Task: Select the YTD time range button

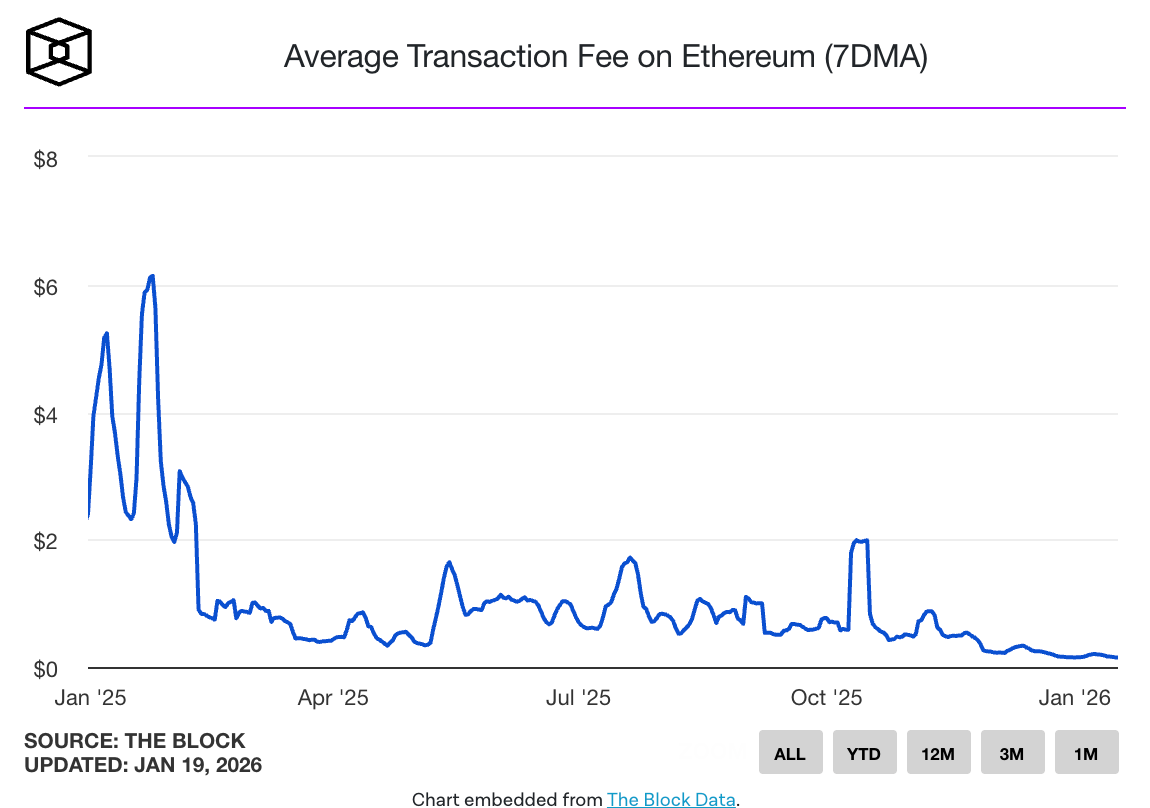Action: [x=864, y=752]
